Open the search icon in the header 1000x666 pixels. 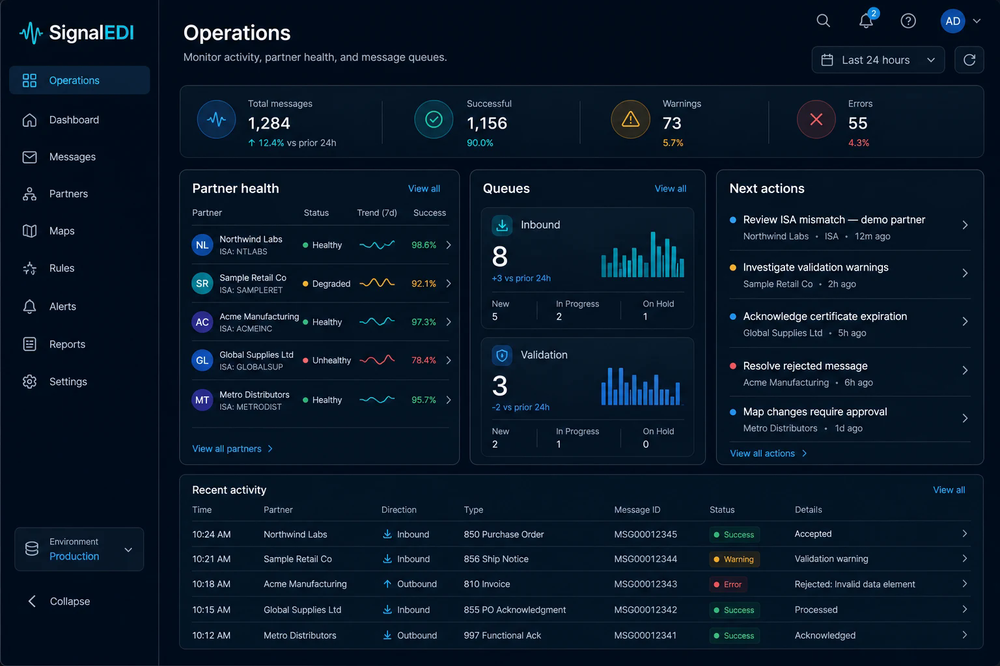[x=823, y=21]
